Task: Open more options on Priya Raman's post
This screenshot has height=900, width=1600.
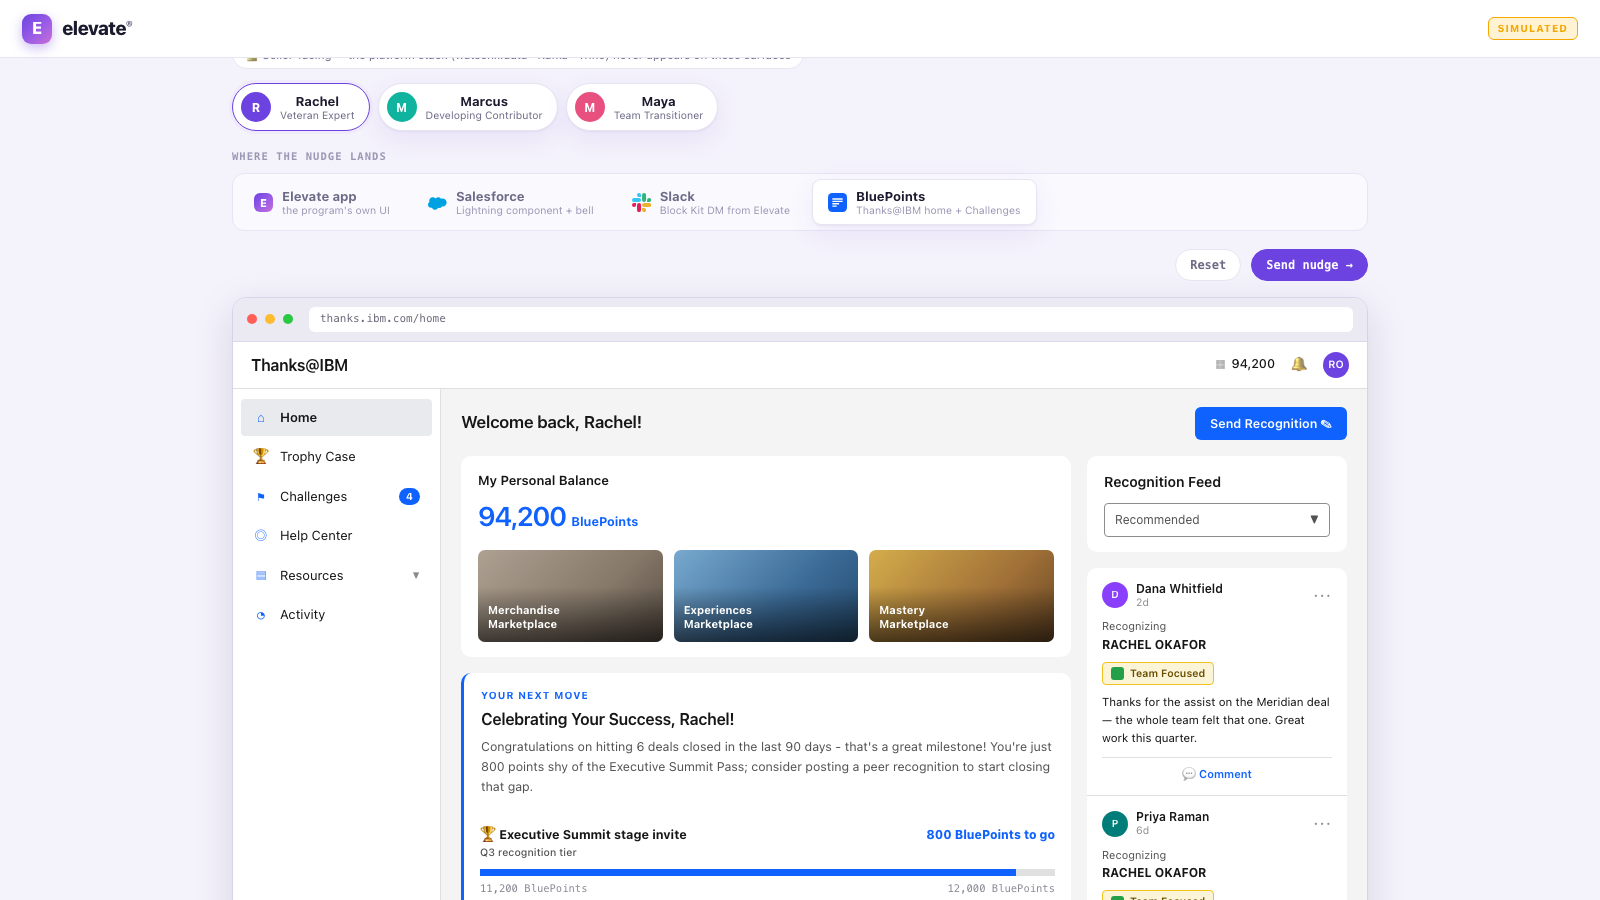Action: (1322, 824)
